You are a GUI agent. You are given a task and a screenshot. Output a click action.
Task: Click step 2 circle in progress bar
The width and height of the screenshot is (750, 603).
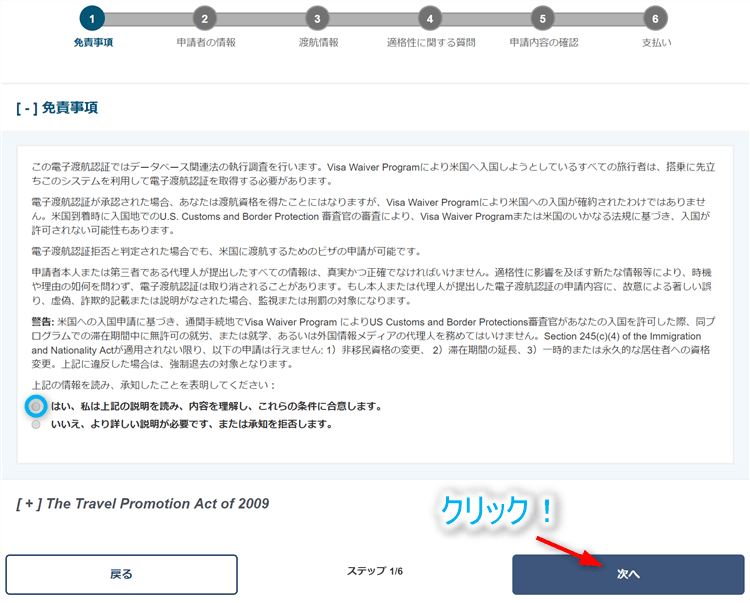tap(205, 18)
